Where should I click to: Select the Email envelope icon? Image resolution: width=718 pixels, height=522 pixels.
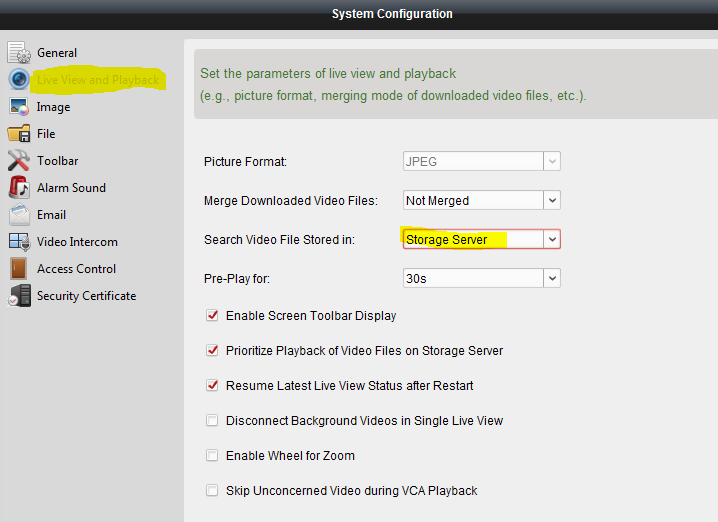pos(19,215)
